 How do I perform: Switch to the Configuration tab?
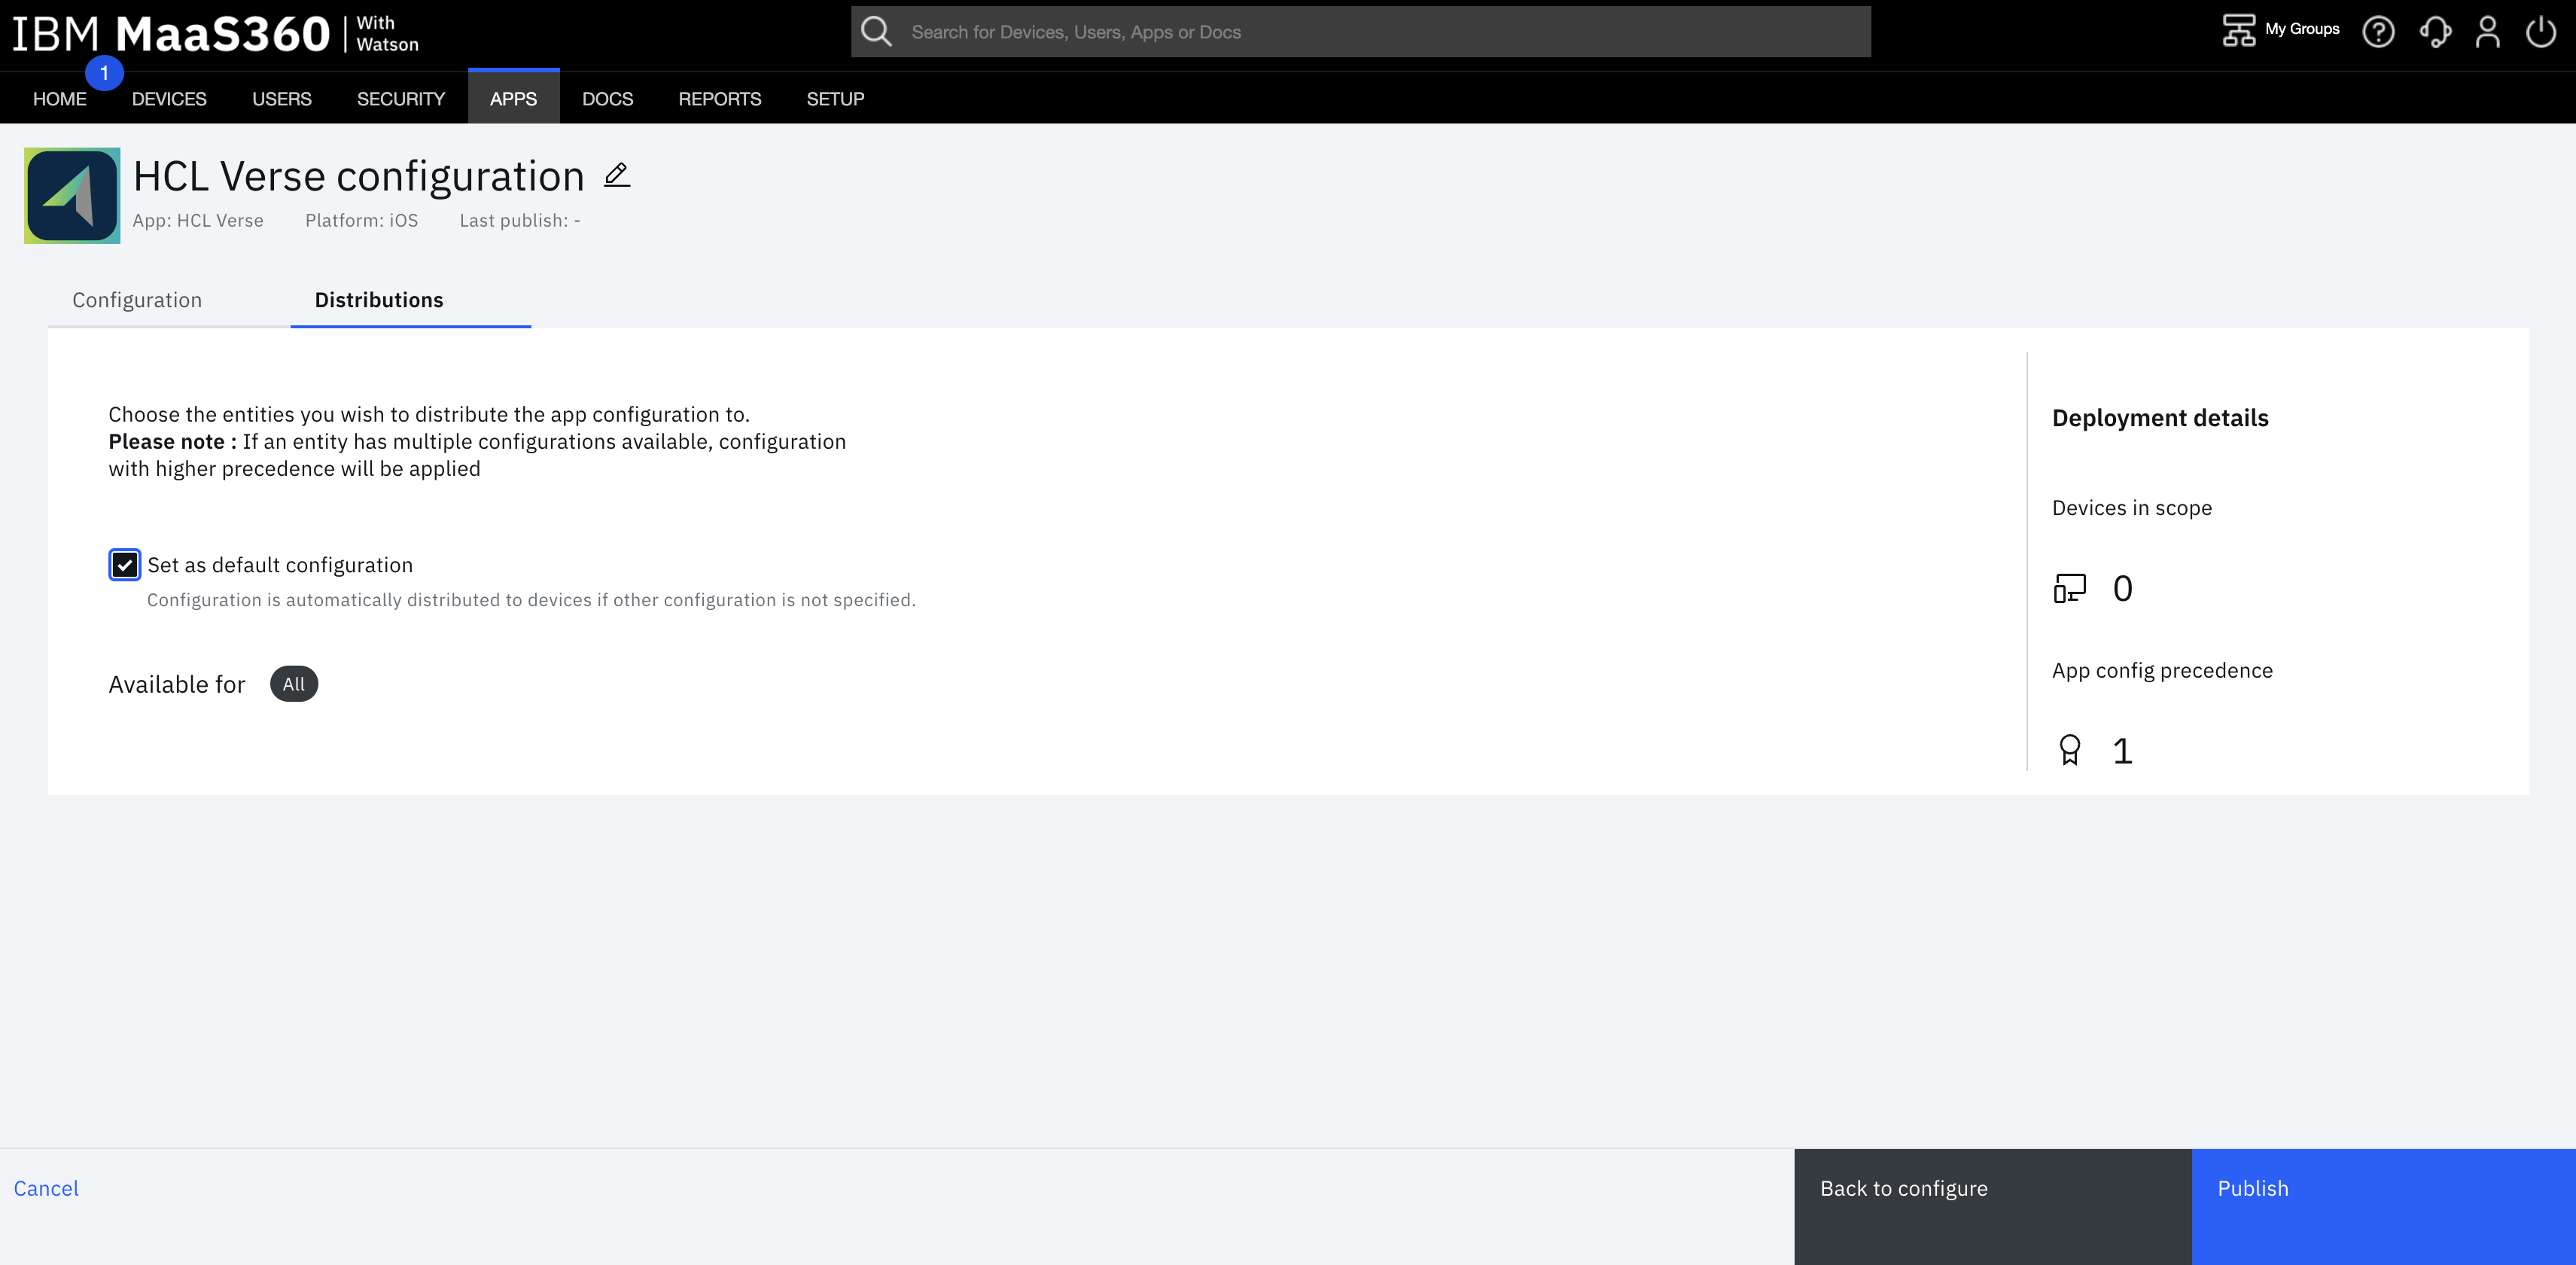tap(136, 299)
